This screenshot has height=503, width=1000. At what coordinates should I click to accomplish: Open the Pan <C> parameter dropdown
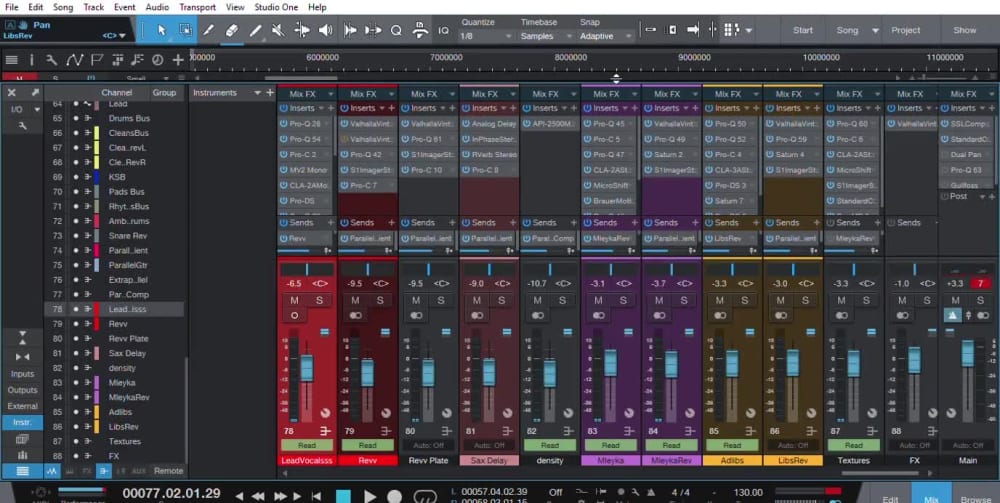tap(115, 36)
